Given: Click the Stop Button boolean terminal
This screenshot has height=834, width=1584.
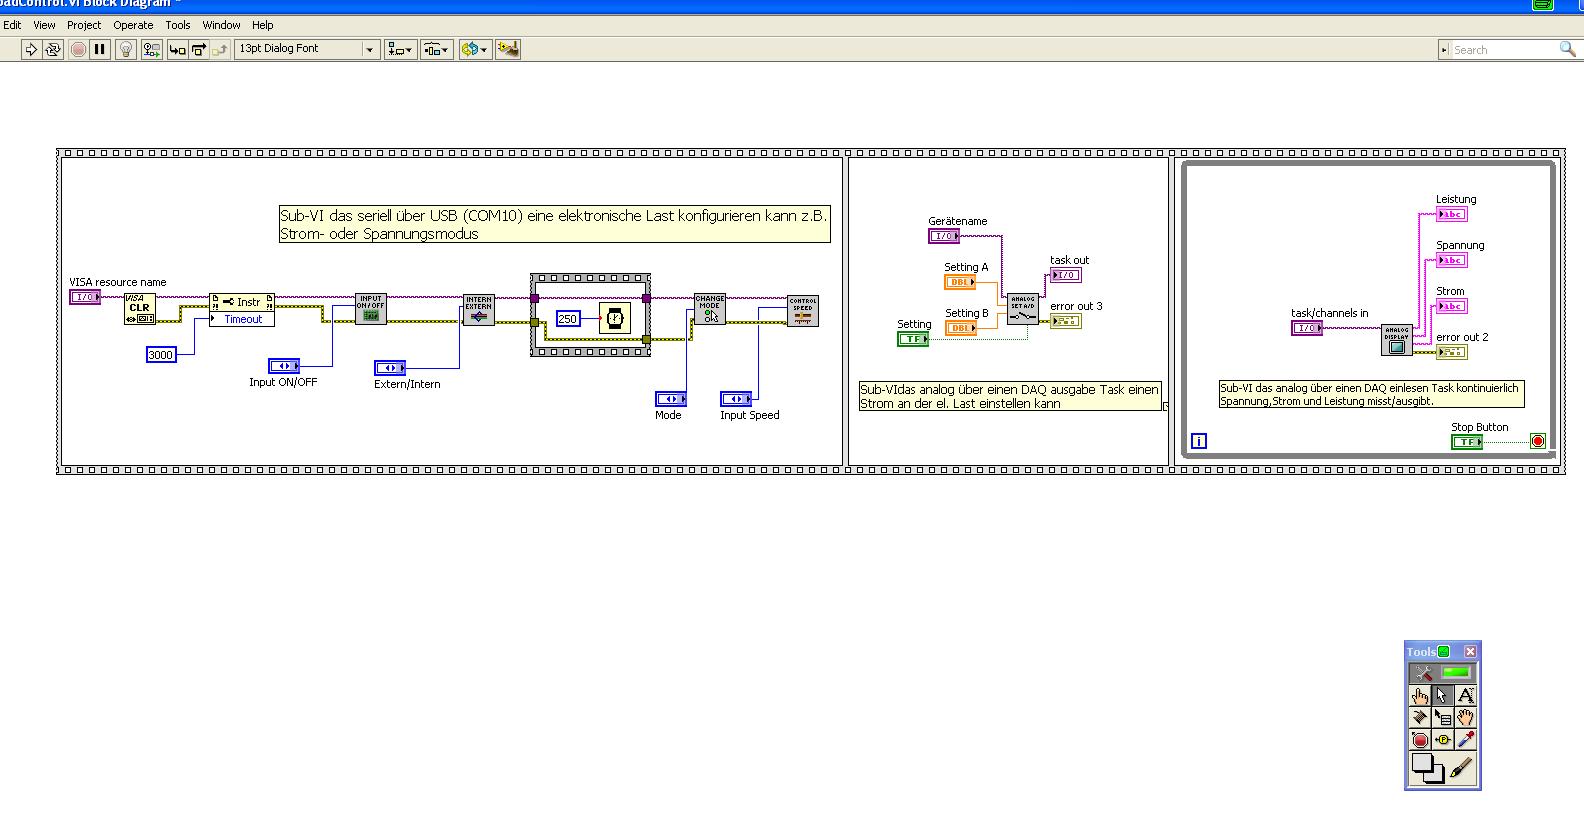Looking at the screenshot, I should tap(1467, 442).
